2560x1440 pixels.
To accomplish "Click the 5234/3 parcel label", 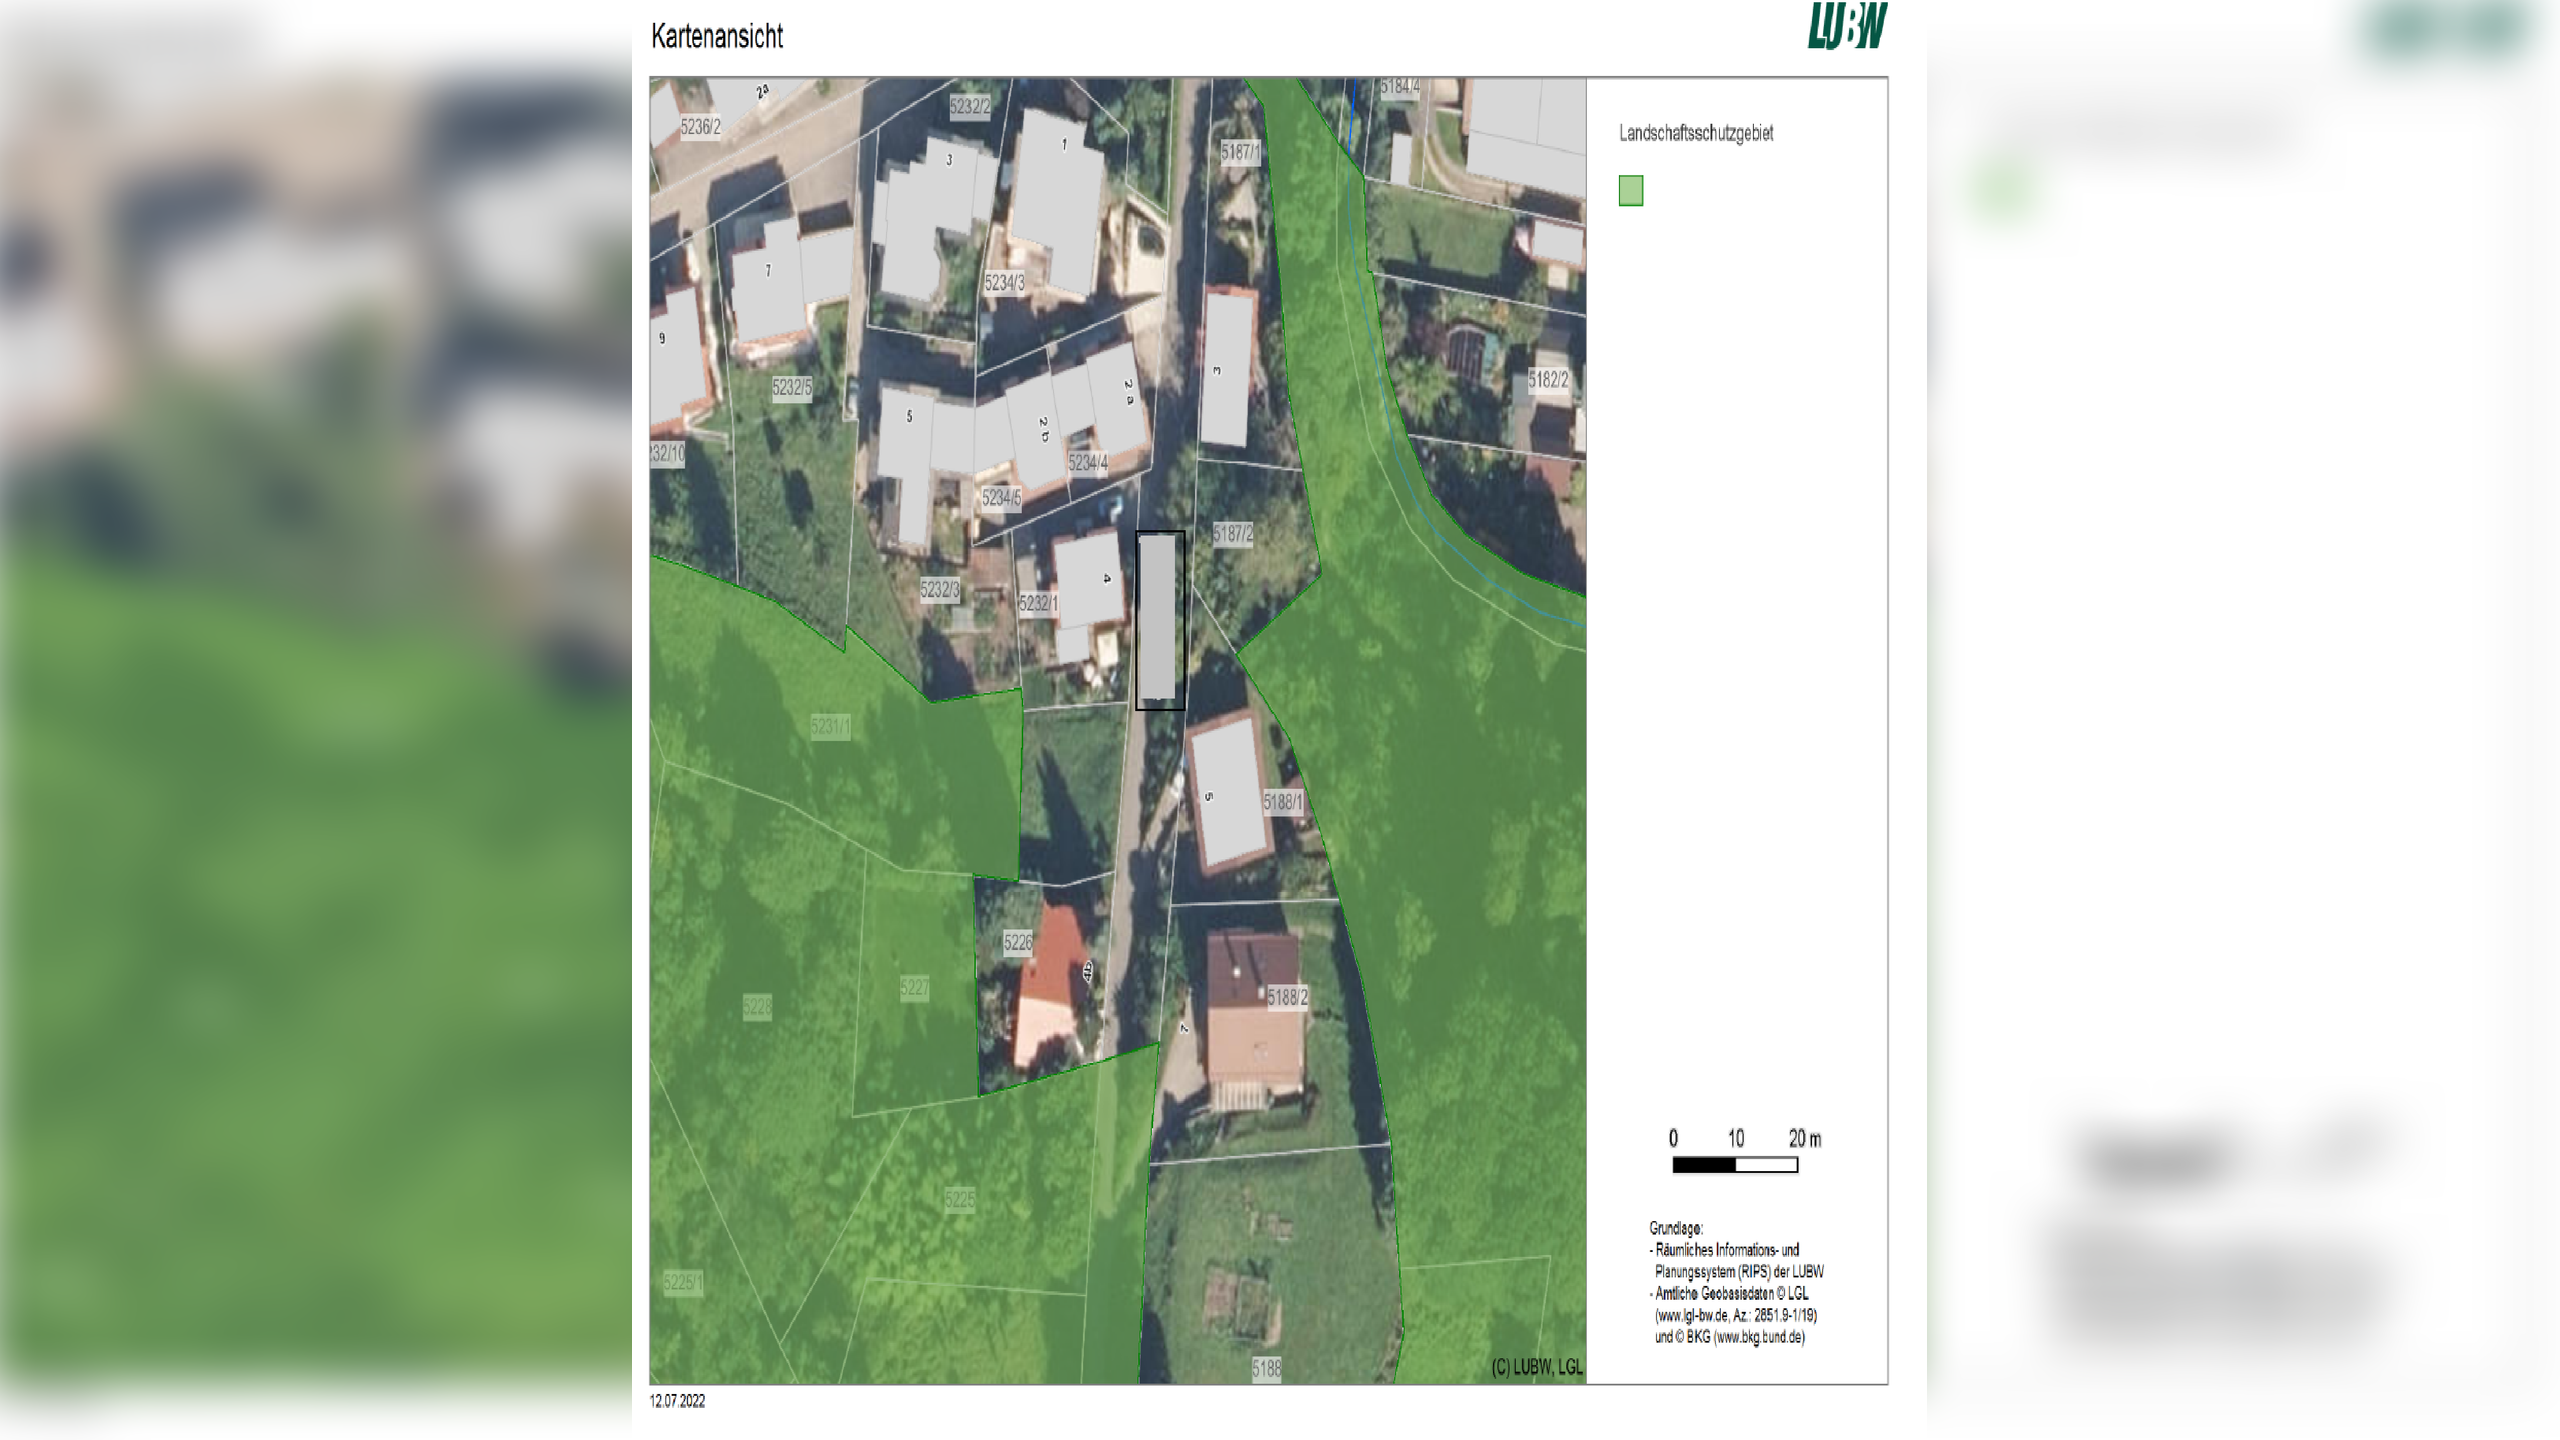I will click(1004, 283).
